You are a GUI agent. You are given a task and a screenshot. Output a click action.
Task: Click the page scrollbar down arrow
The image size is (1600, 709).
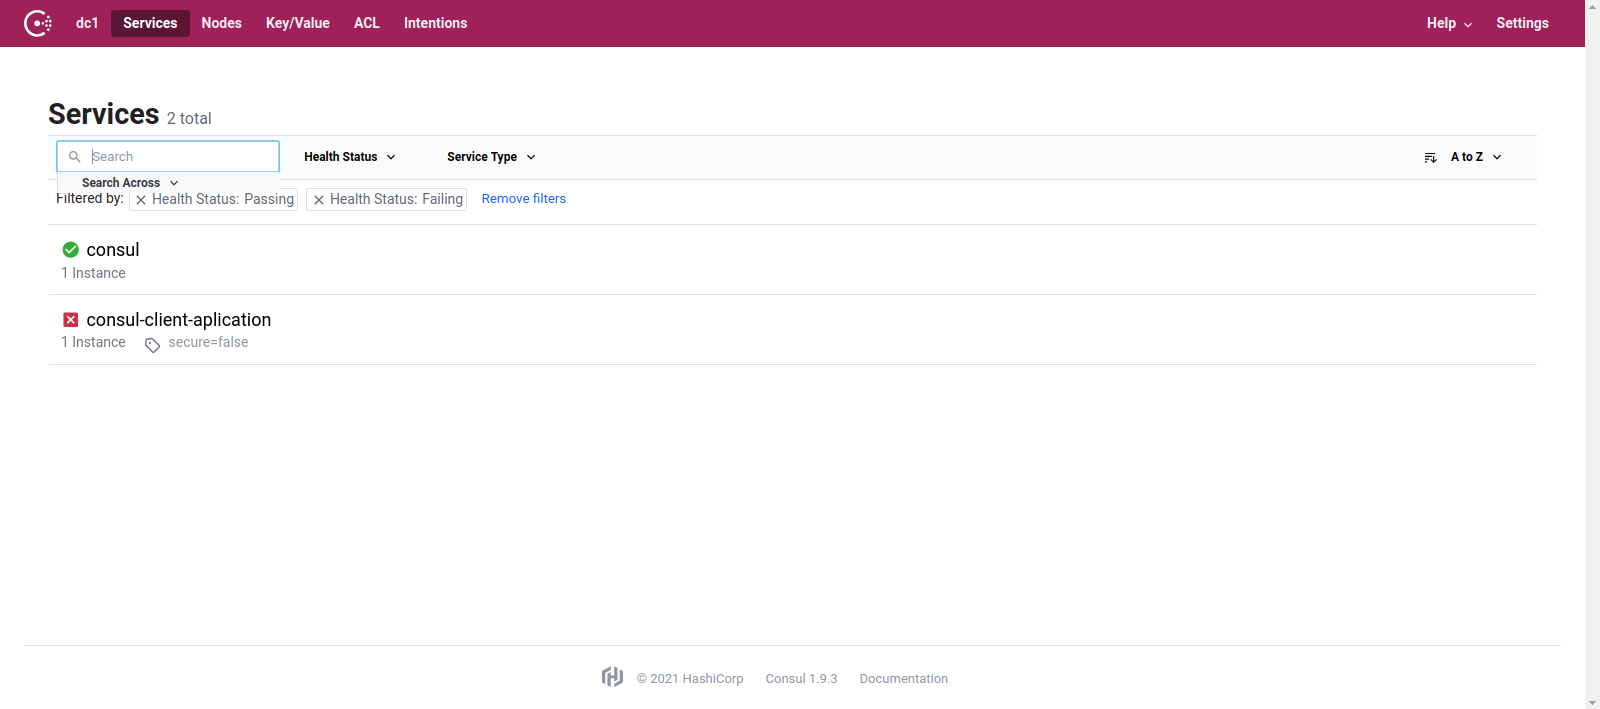click(1592, 702)
